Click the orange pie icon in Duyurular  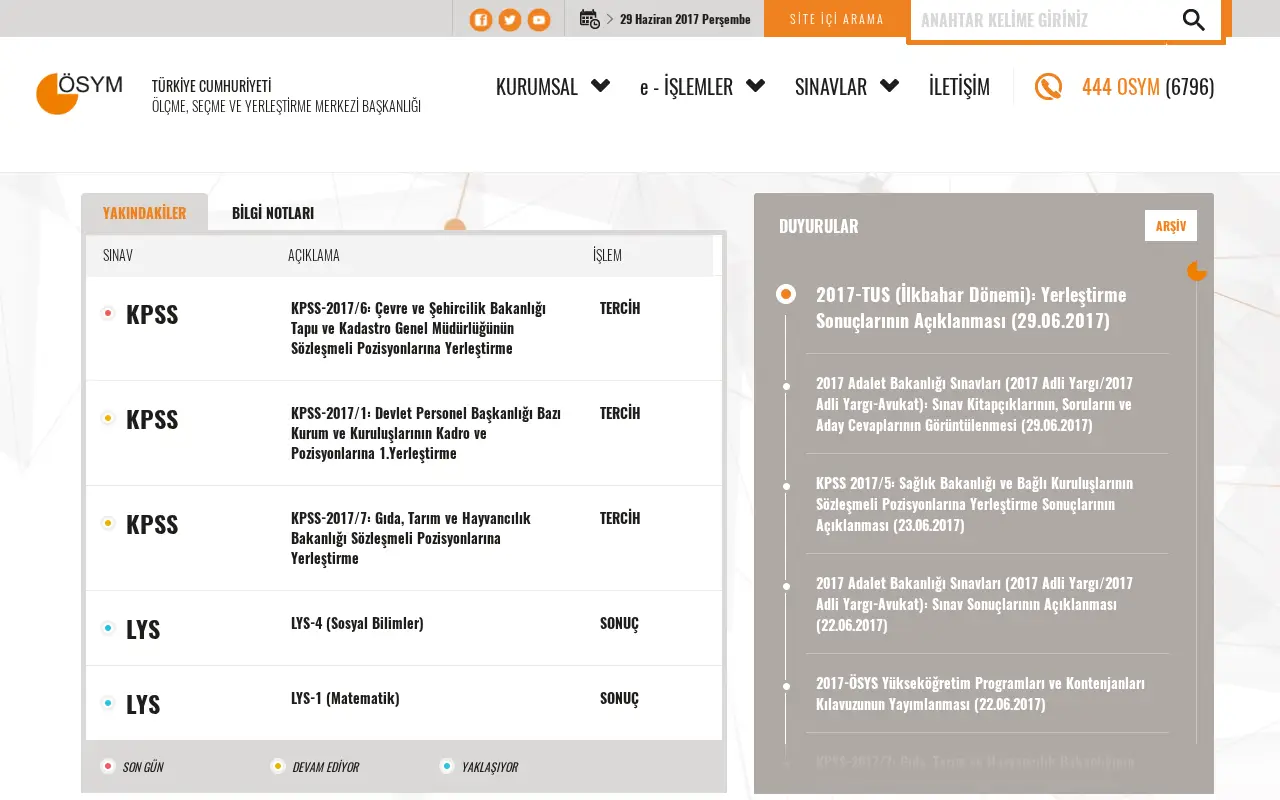click(1197, 271)
